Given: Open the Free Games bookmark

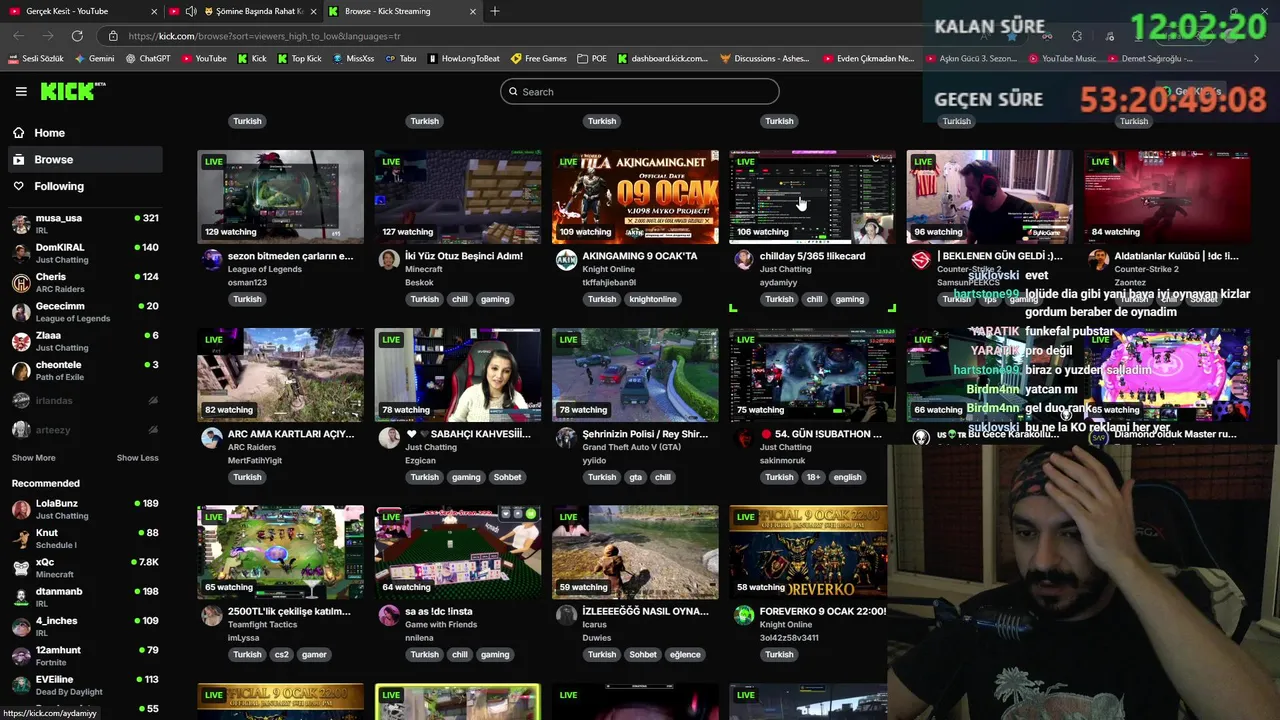Looking at the screenshot, I should (539, 59).
